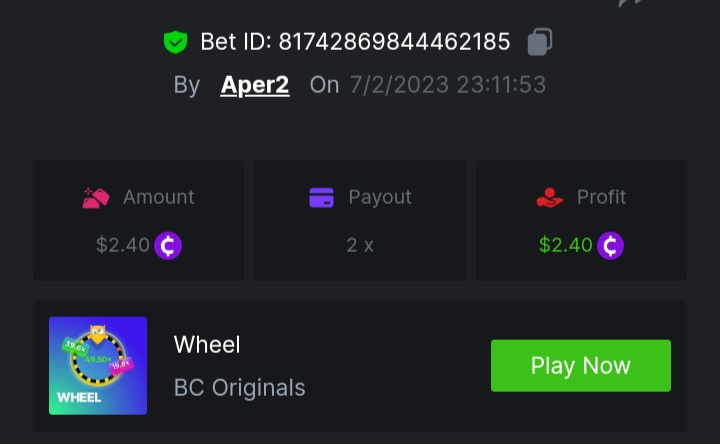Copy the Bet ID using copy icon
720x444 pixels.
click(539, 42)
